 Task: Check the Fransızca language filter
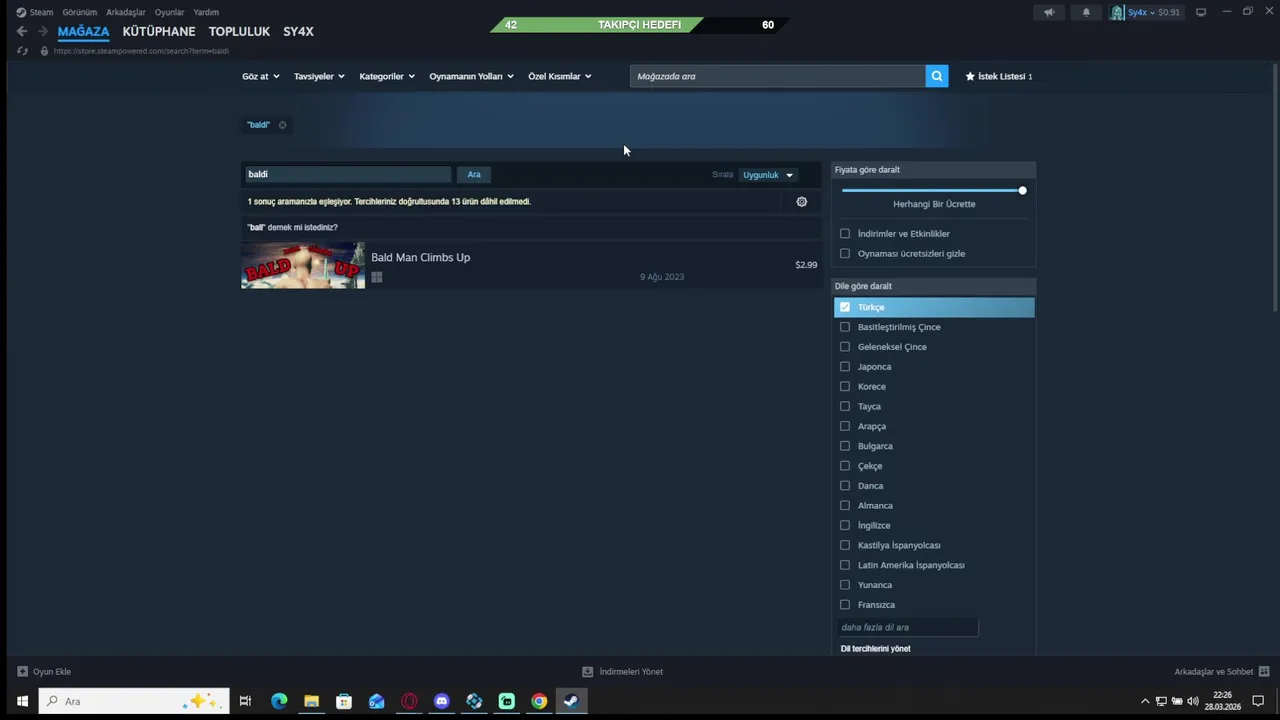coord(845,605)
